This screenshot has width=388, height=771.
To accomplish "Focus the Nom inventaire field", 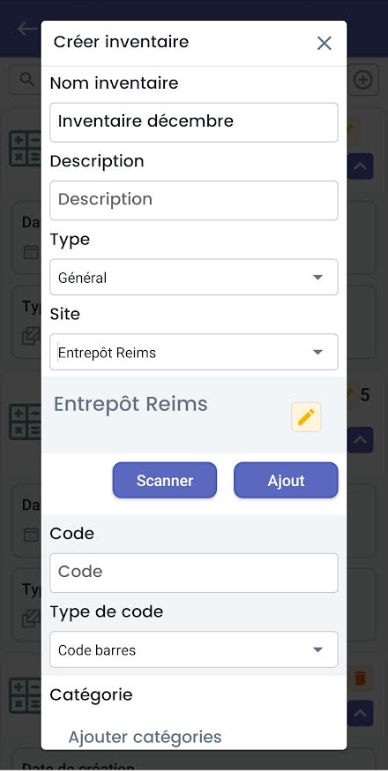I will pos(194,122).
